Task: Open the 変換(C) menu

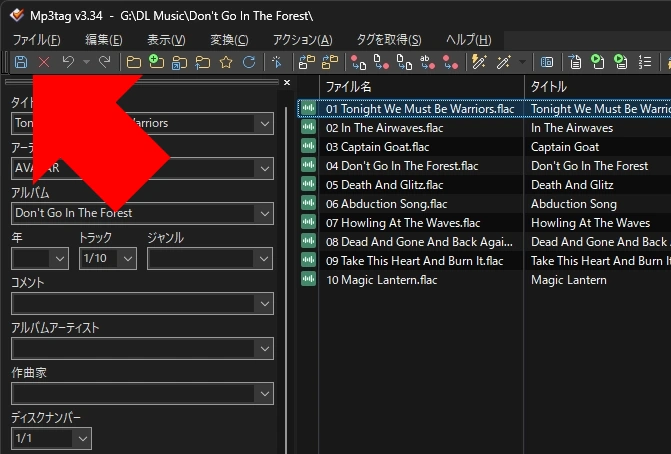Action: tap(229, 40)
